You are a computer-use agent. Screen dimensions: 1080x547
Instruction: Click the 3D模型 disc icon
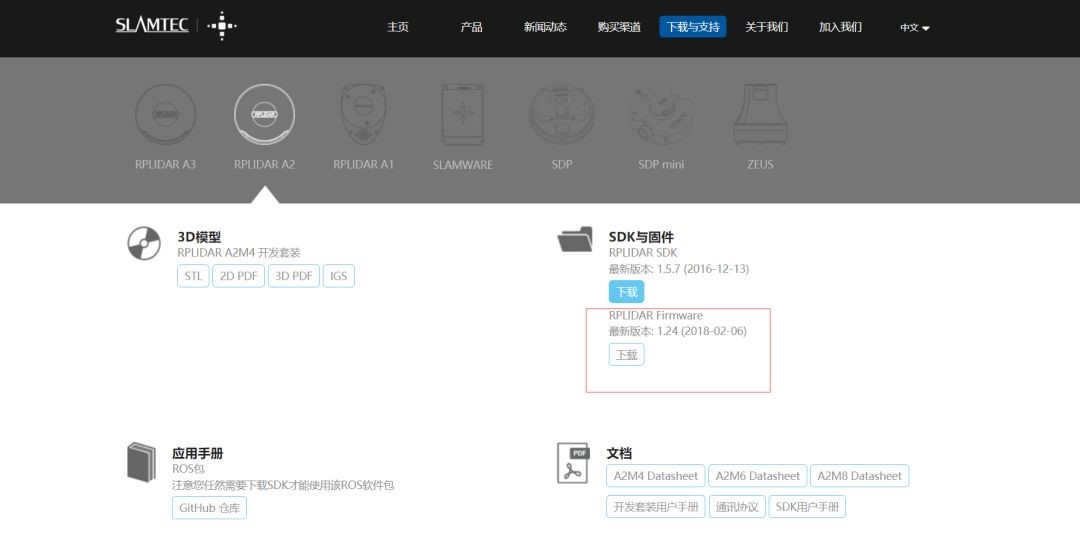pyautogui.click(x=144, y=243)
